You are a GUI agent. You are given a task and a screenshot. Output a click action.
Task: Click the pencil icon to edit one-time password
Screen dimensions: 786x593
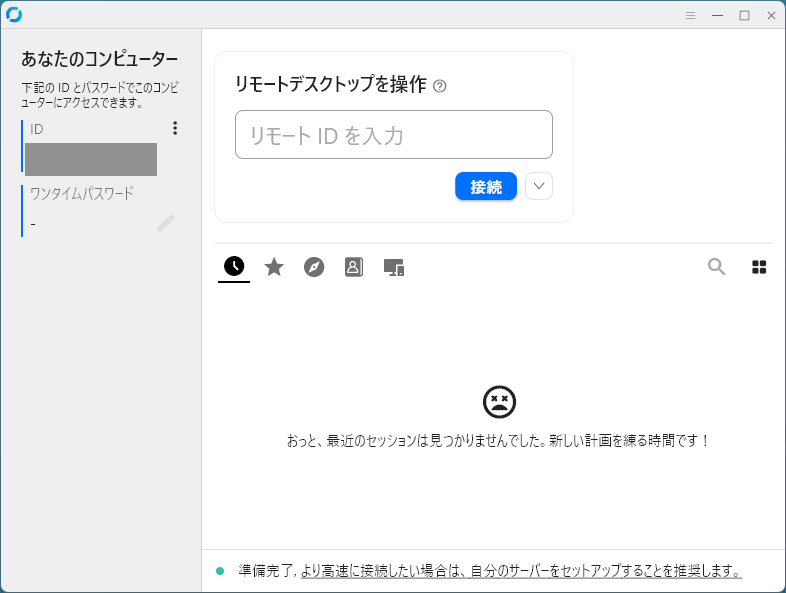[166, 223]
